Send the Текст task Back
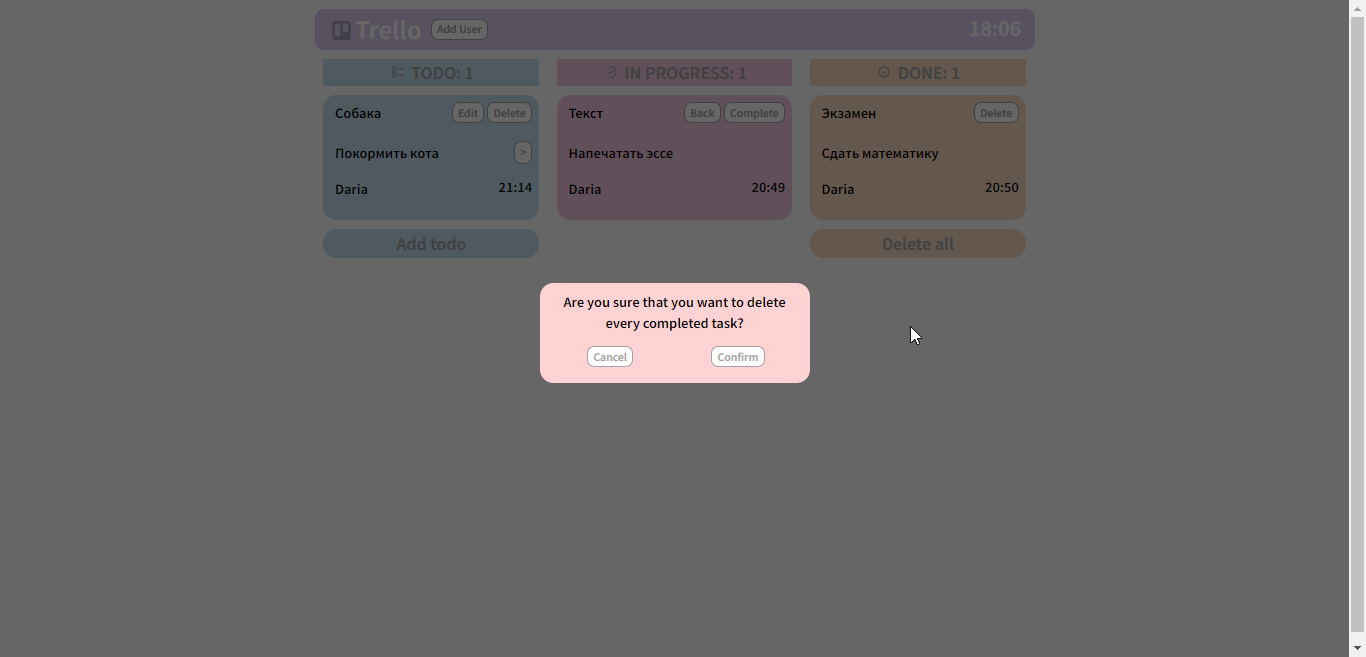Screen dimensions: 1366x657 tap(702, 113)
